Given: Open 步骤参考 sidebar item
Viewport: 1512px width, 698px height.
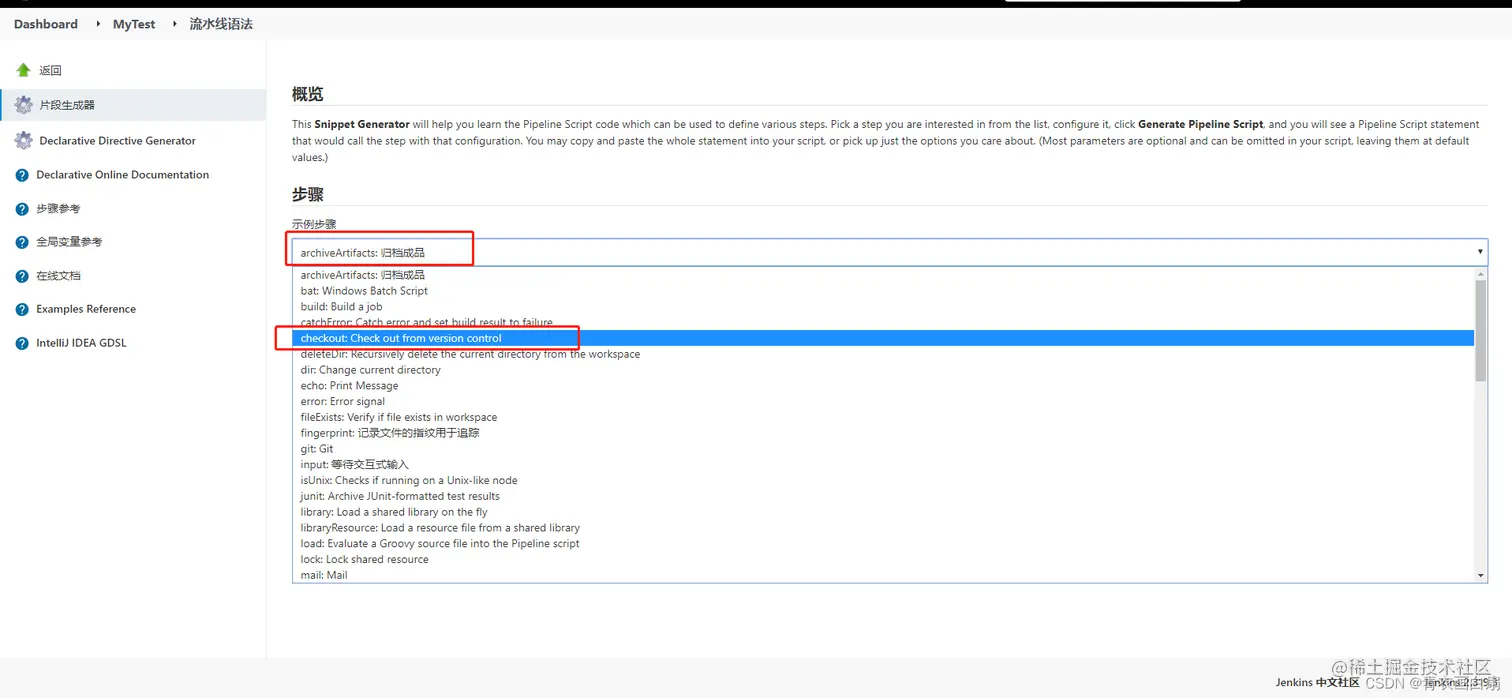Looking at the screenshot, I should click(58, 209).
